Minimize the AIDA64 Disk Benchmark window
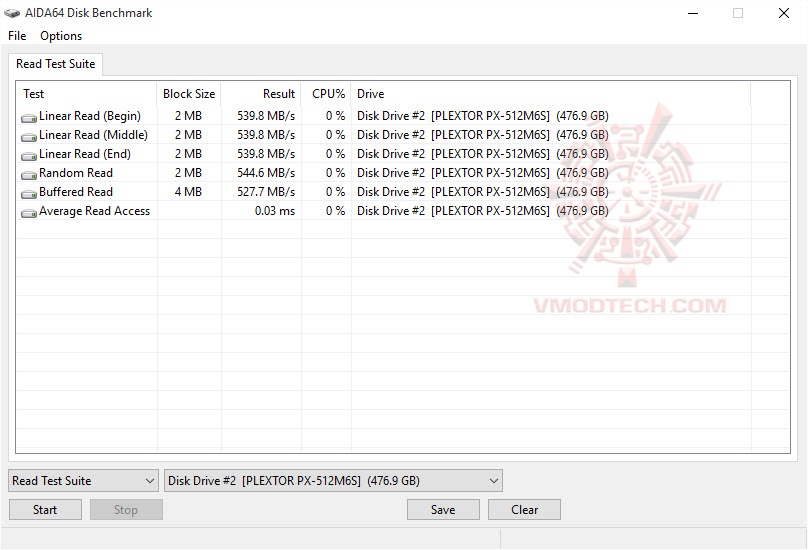This screenshot has width=808, height=550. coord(693,13)
